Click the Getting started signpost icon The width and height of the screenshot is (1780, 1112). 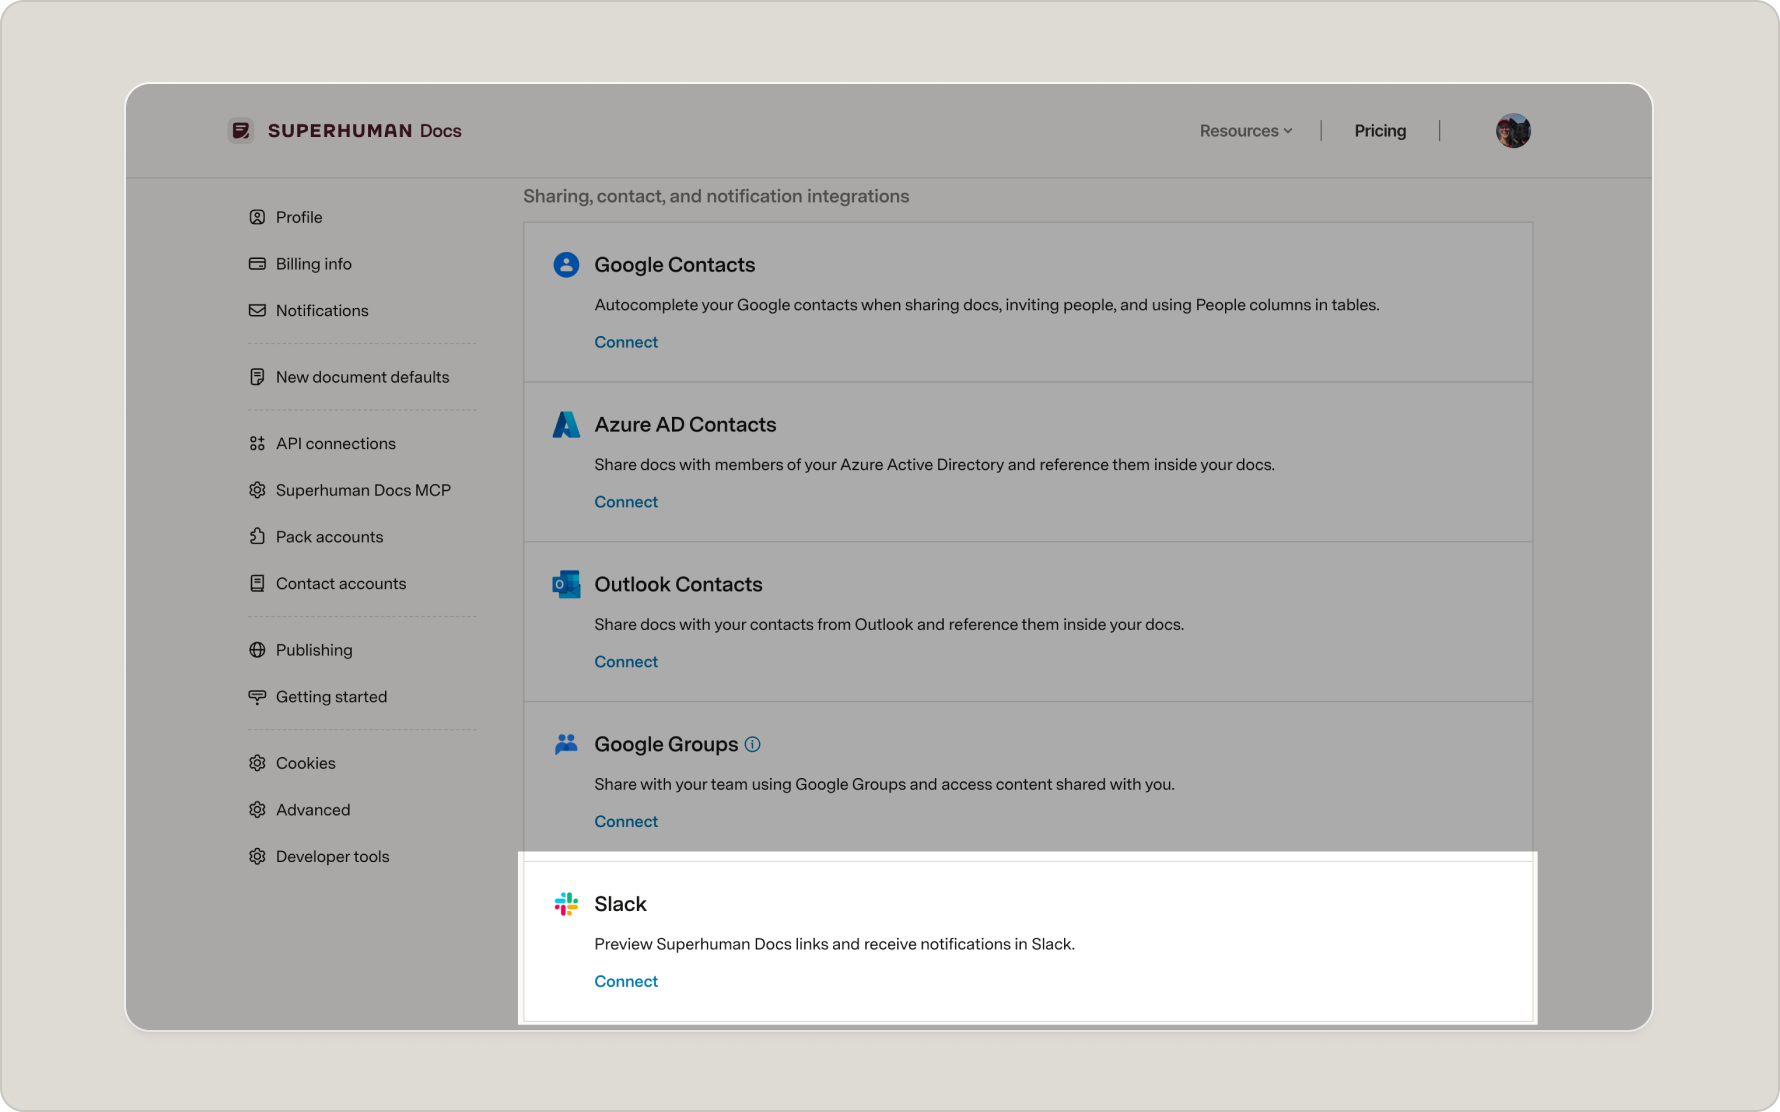coord(257,697)
